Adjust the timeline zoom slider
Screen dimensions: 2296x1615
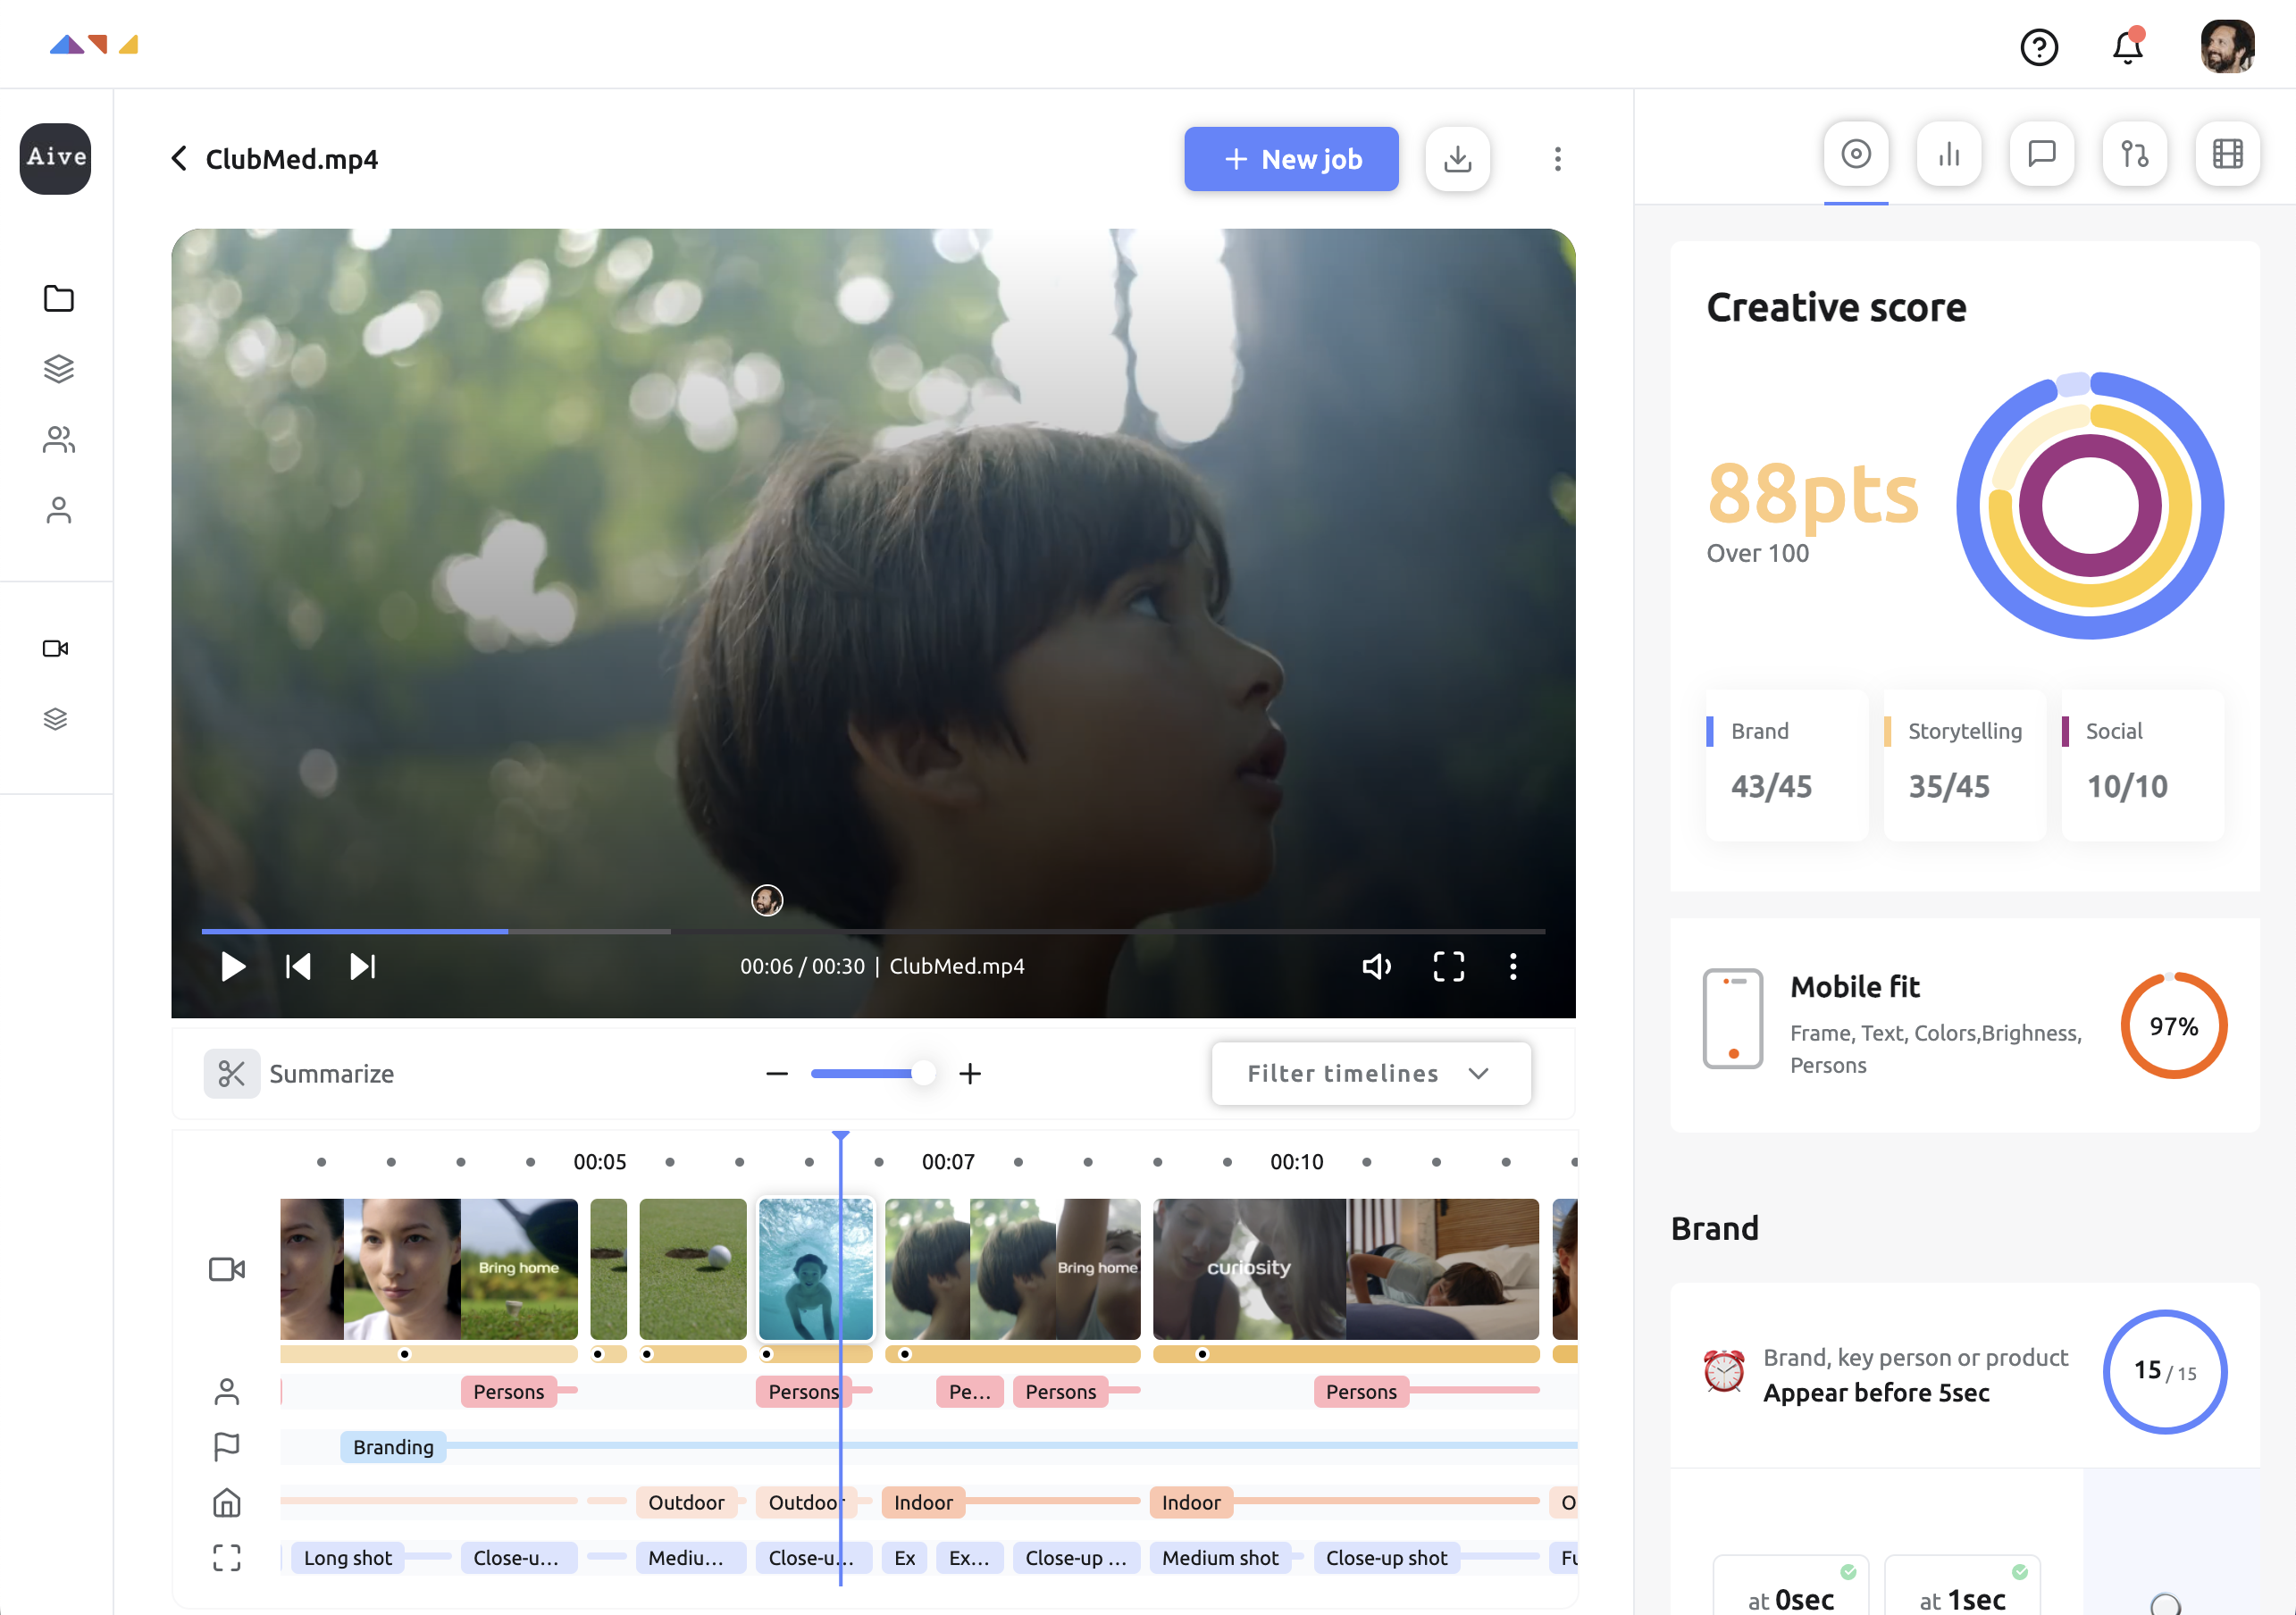872,1073
